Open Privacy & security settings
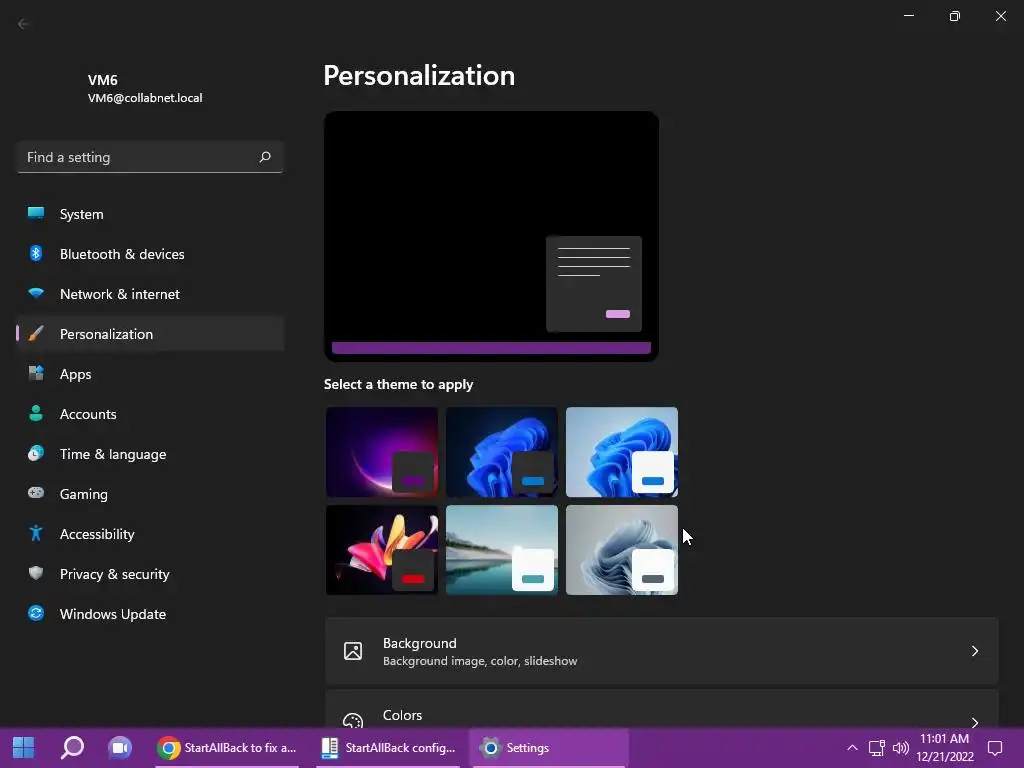Image resolution: width=1024 pixels, height=768 pixels. 150,574
